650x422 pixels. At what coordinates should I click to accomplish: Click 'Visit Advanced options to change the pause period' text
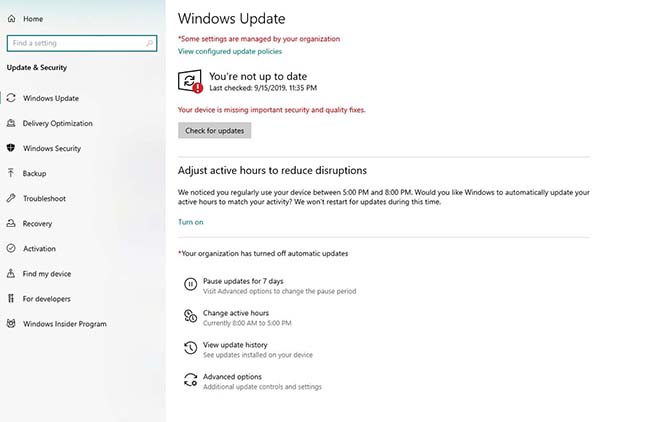coord(279,291)
